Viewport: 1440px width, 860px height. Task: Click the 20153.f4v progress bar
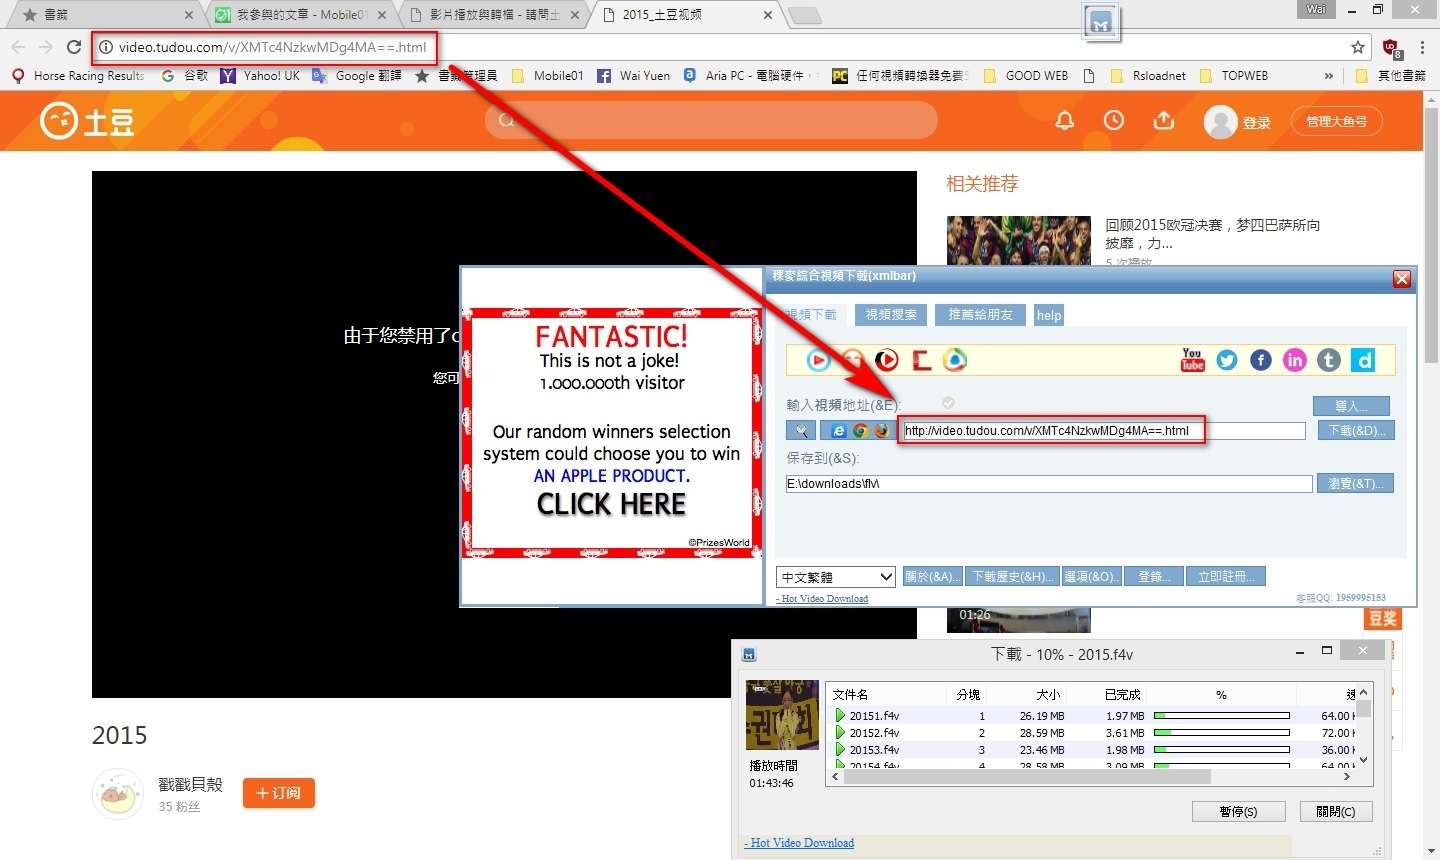[1221, 750]
